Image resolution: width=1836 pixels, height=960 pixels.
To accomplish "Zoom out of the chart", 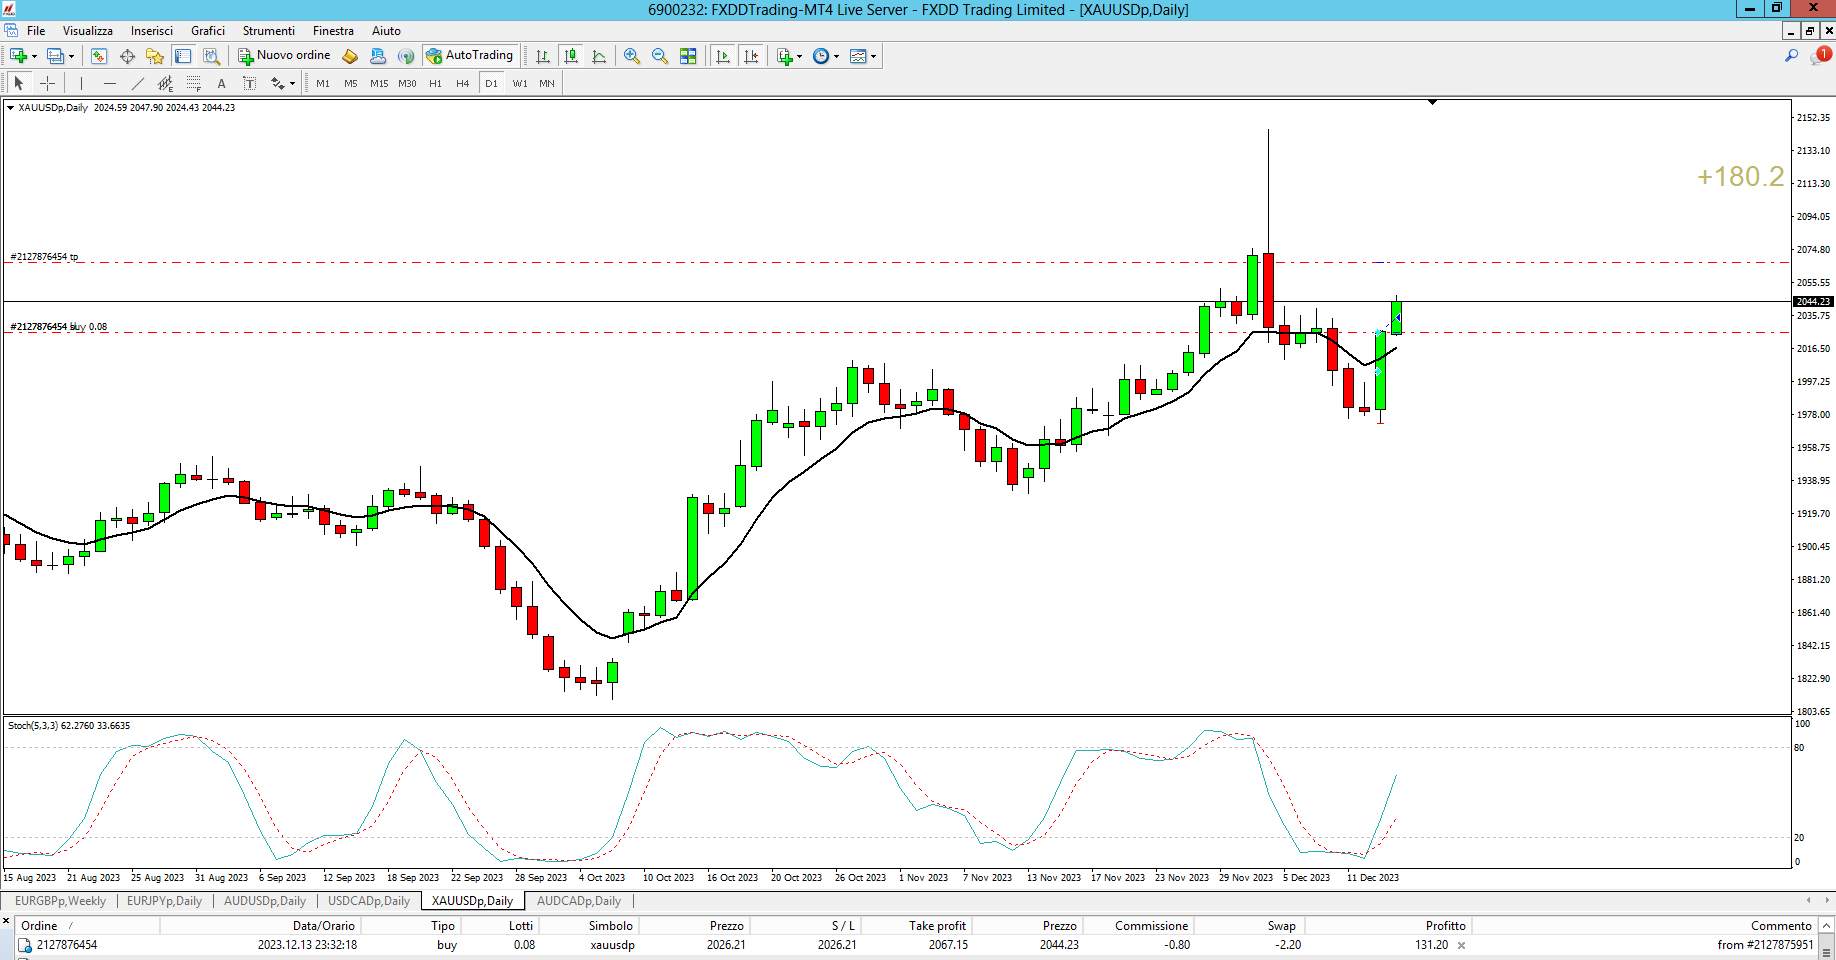I will (x=660, y=56).
